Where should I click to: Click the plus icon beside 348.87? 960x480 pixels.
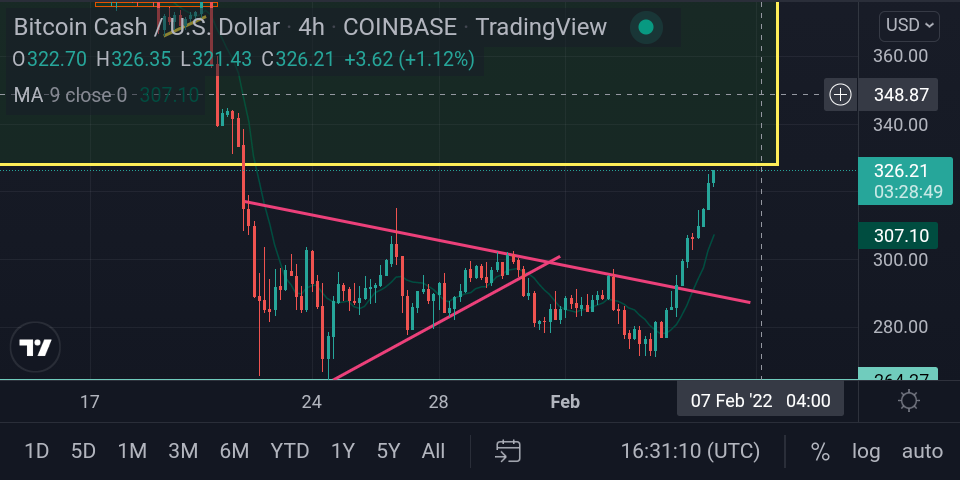pyautogui.click(x=841, y=95)
